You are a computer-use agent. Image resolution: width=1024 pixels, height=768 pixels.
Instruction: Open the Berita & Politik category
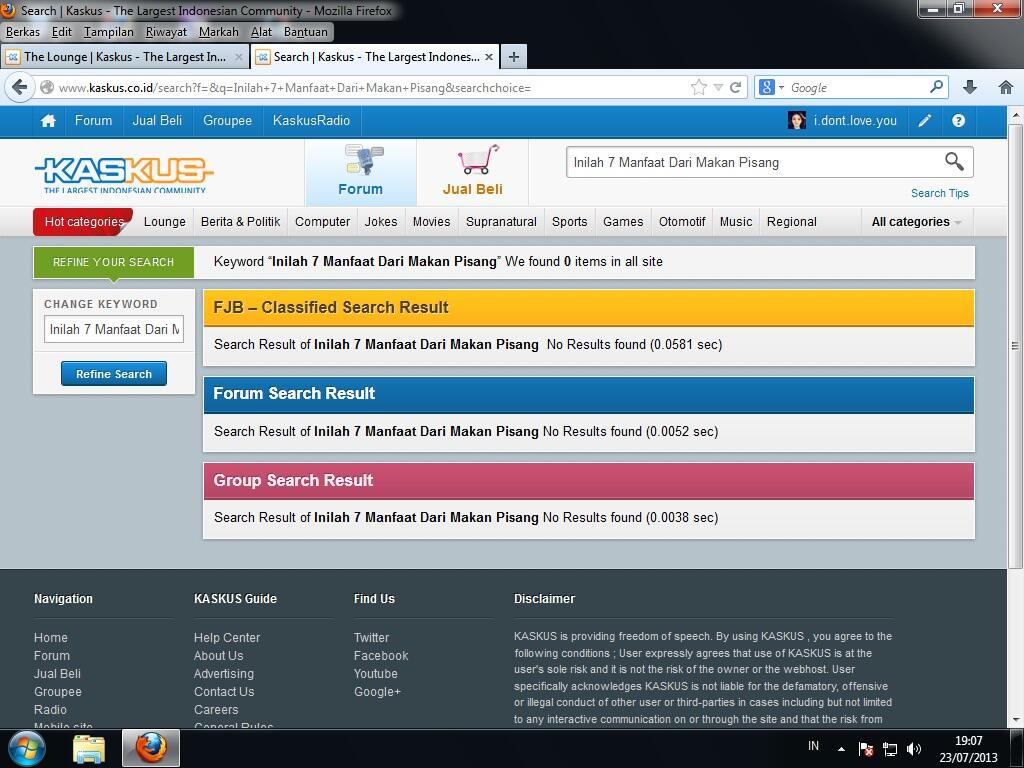click(240, 222)
